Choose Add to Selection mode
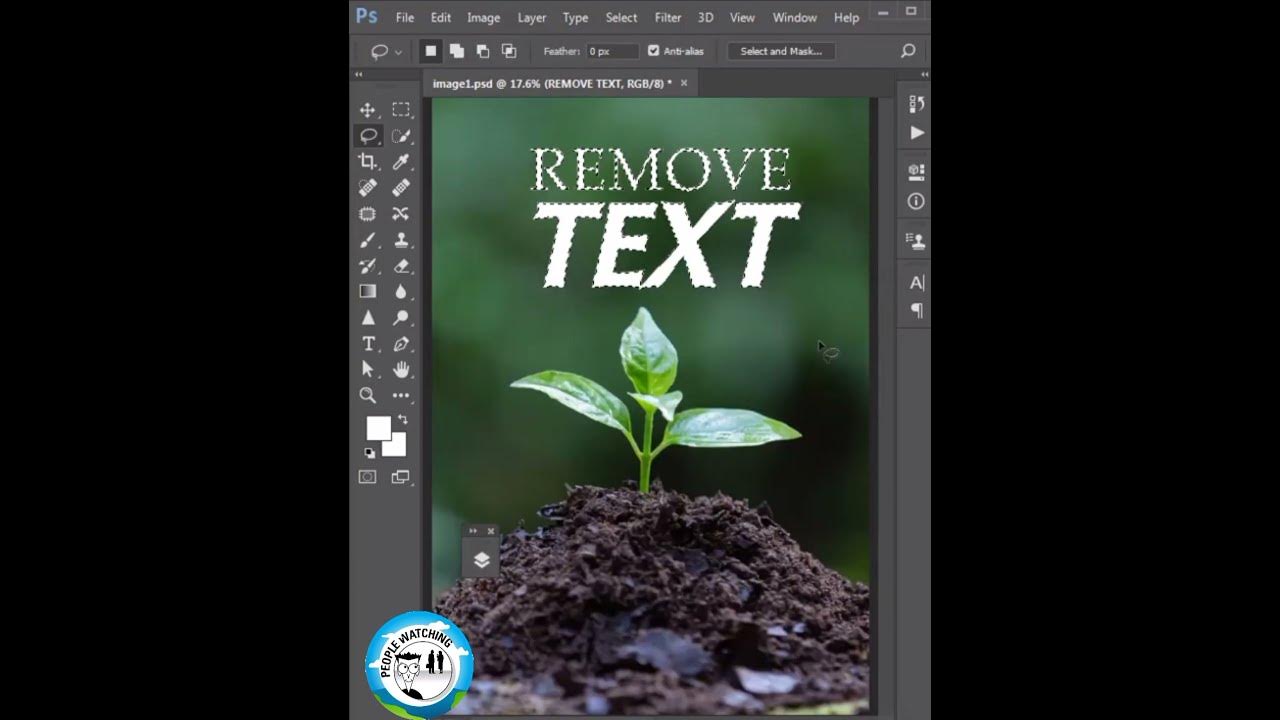Screen dimensions: 1280x720 457,51
